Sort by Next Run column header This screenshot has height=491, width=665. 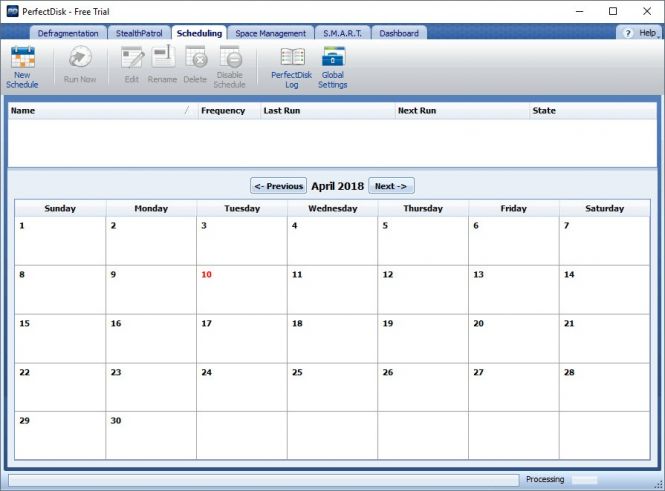pyautogui.click(x=462, y=111)
